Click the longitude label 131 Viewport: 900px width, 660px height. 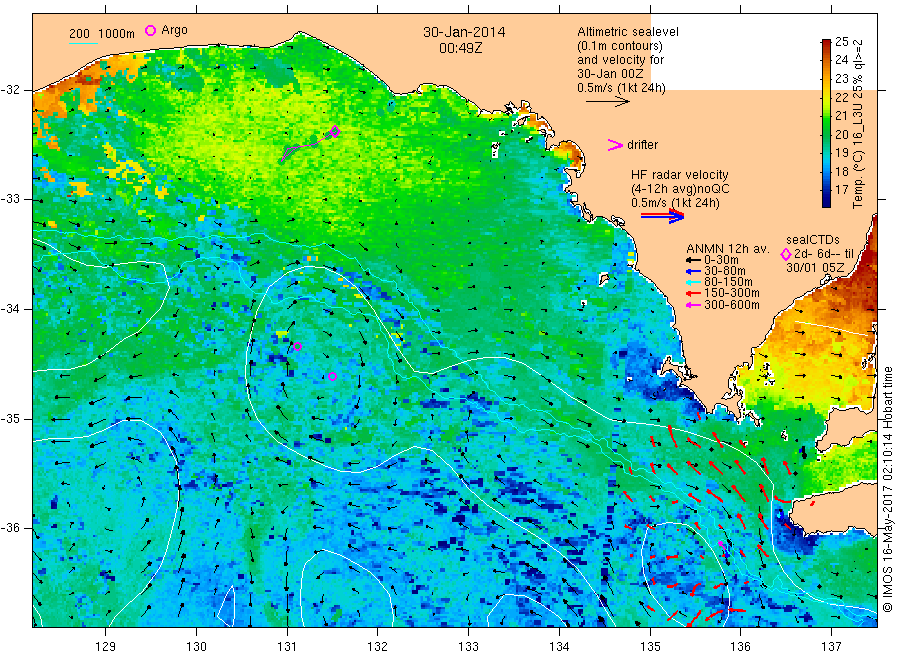[x=287, y=647]
